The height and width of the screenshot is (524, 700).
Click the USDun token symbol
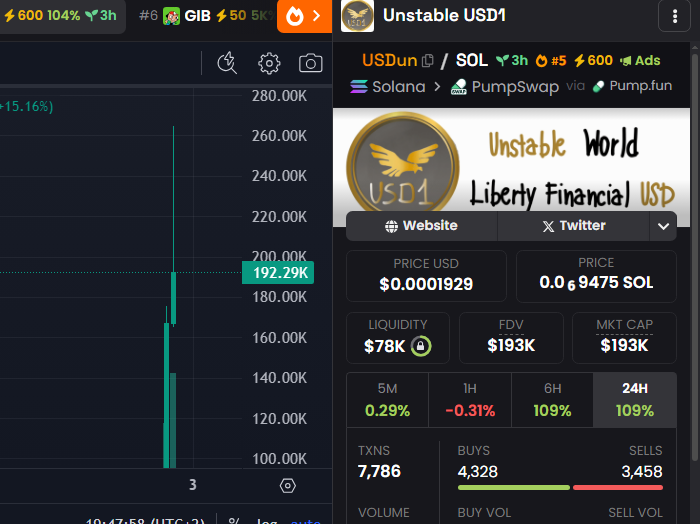pyautogui.click(x=389, y=60)
